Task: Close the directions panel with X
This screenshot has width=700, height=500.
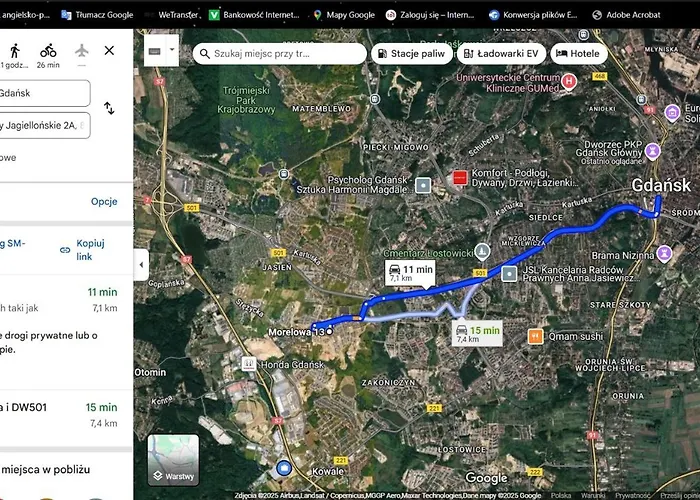Action: pyautogui.click(x=109, y=50)
